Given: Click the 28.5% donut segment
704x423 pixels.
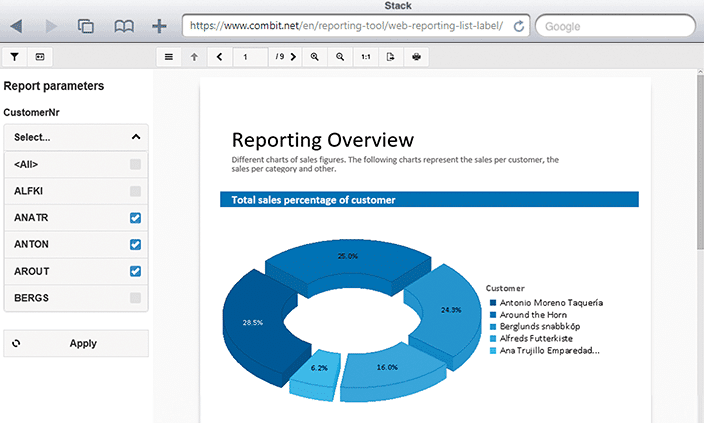Looking at the screenshot, I should (x=253, y=322).
